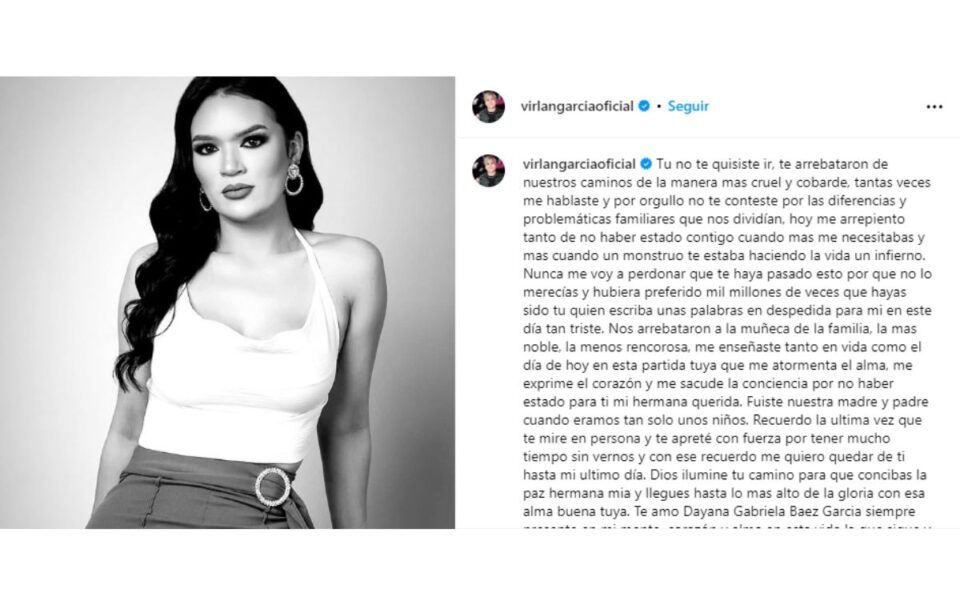Click the header profile avatar of virlangarciaoficial
This screenshot has height=605, width=960.
coord(488,107)
